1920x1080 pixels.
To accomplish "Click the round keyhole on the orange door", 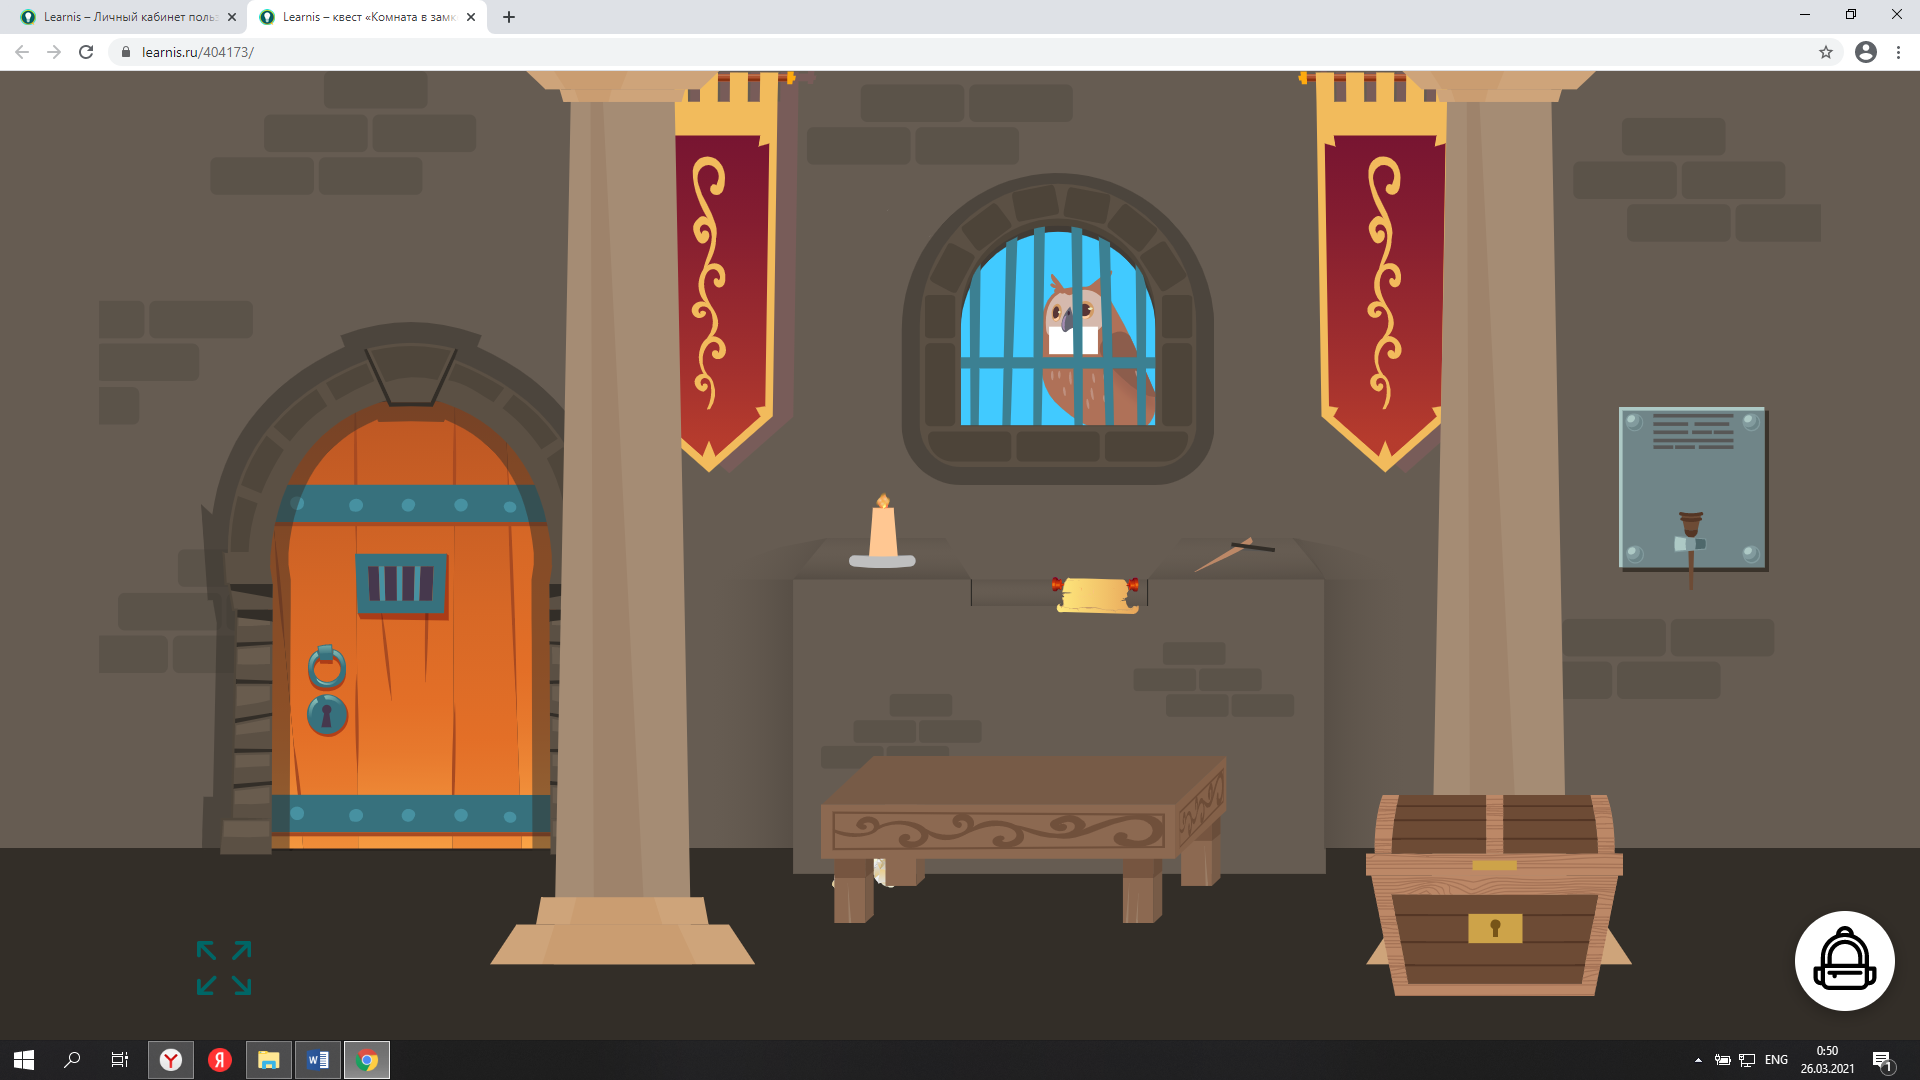I will (327, 716).
